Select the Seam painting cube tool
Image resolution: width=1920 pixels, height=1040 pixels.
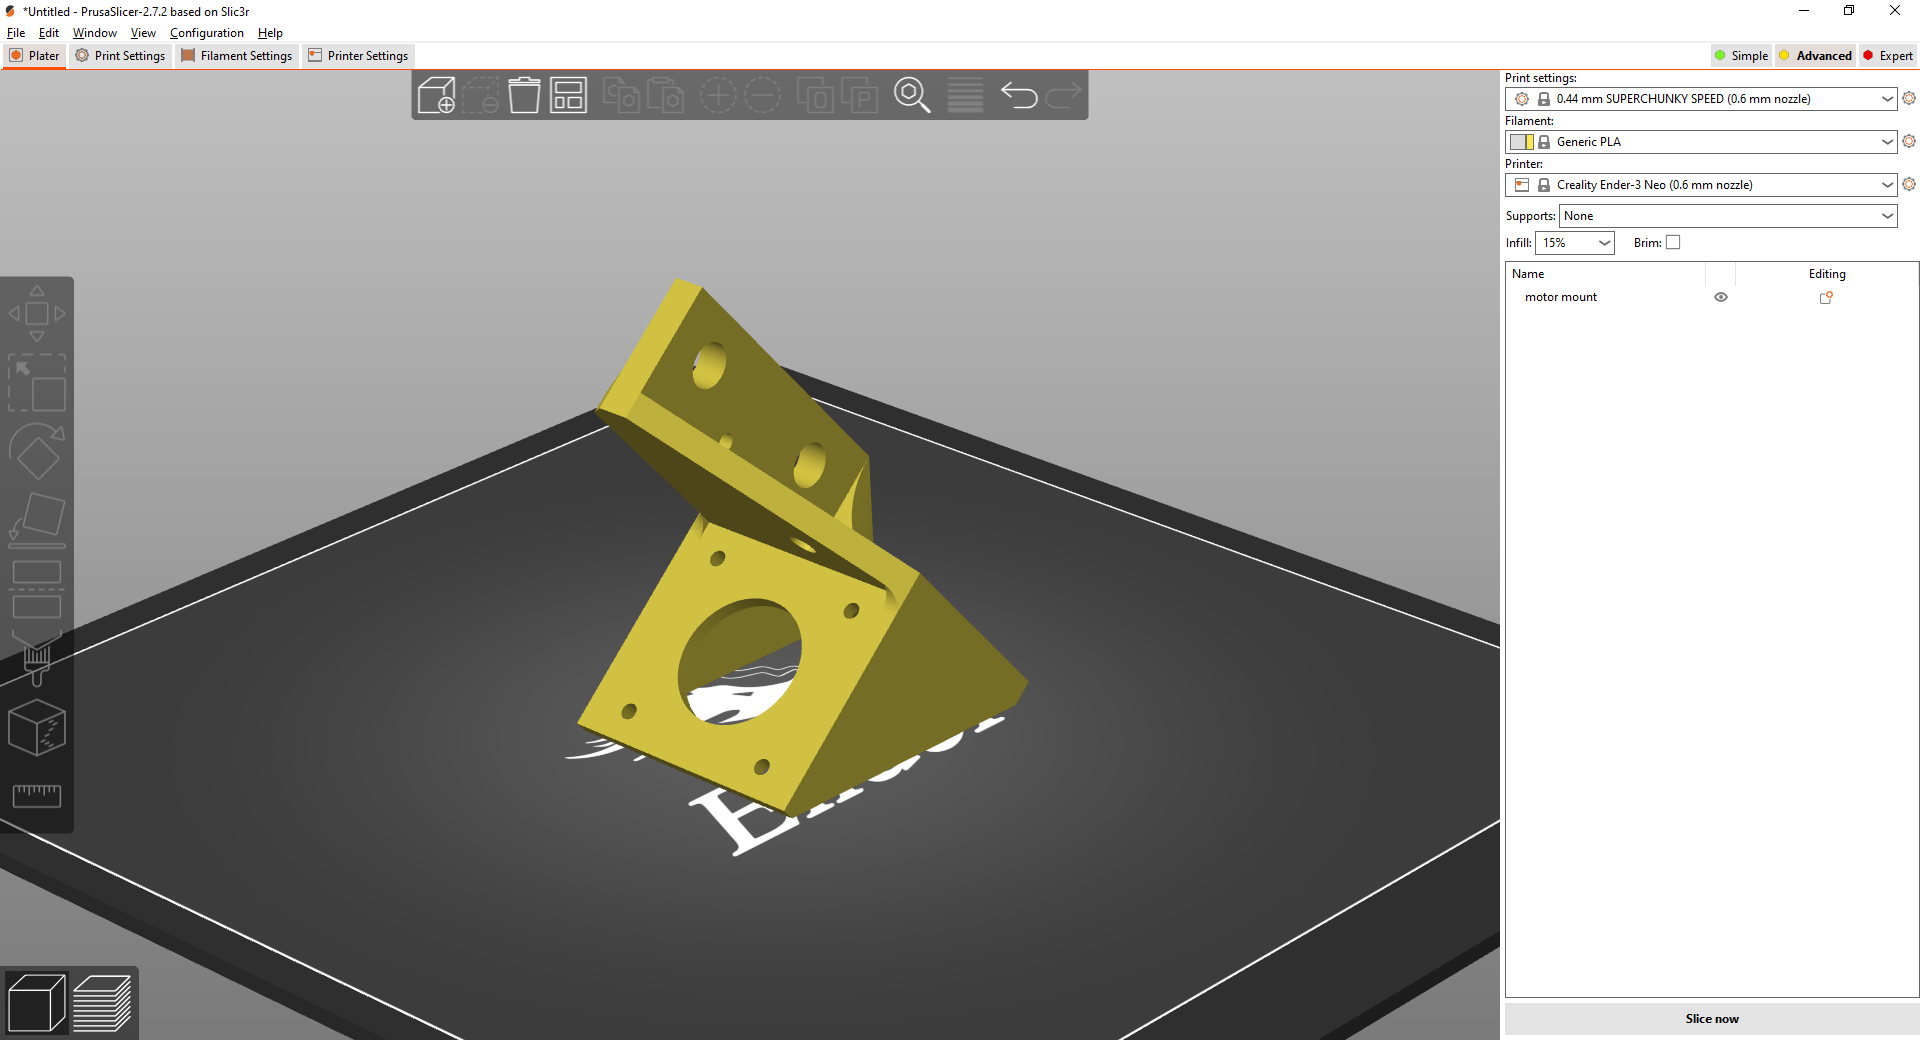tap(37, 727)
